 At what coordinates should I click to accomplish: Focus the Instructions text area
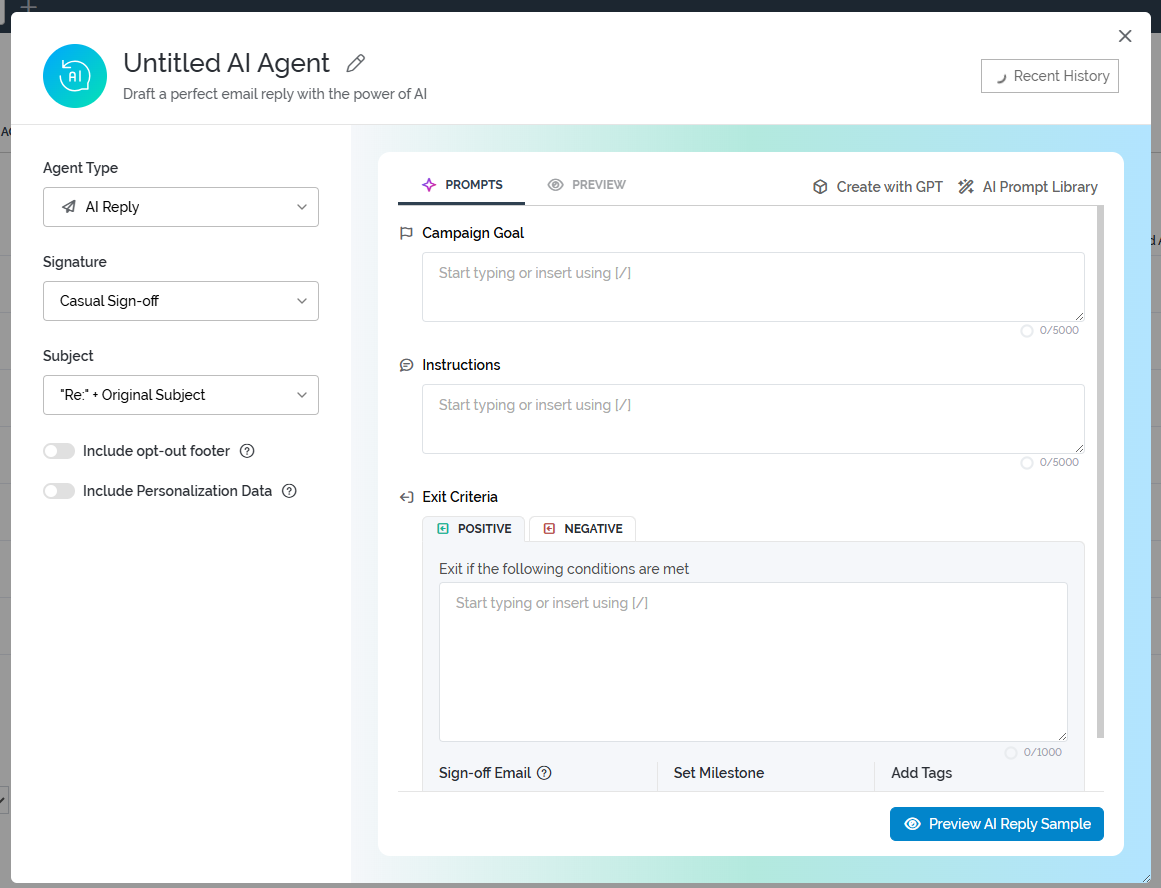753,418
